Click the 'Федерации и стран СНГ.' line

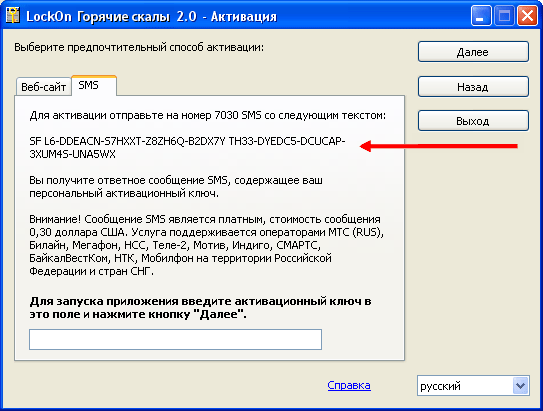pyautogui.click(x=91, y=271)
